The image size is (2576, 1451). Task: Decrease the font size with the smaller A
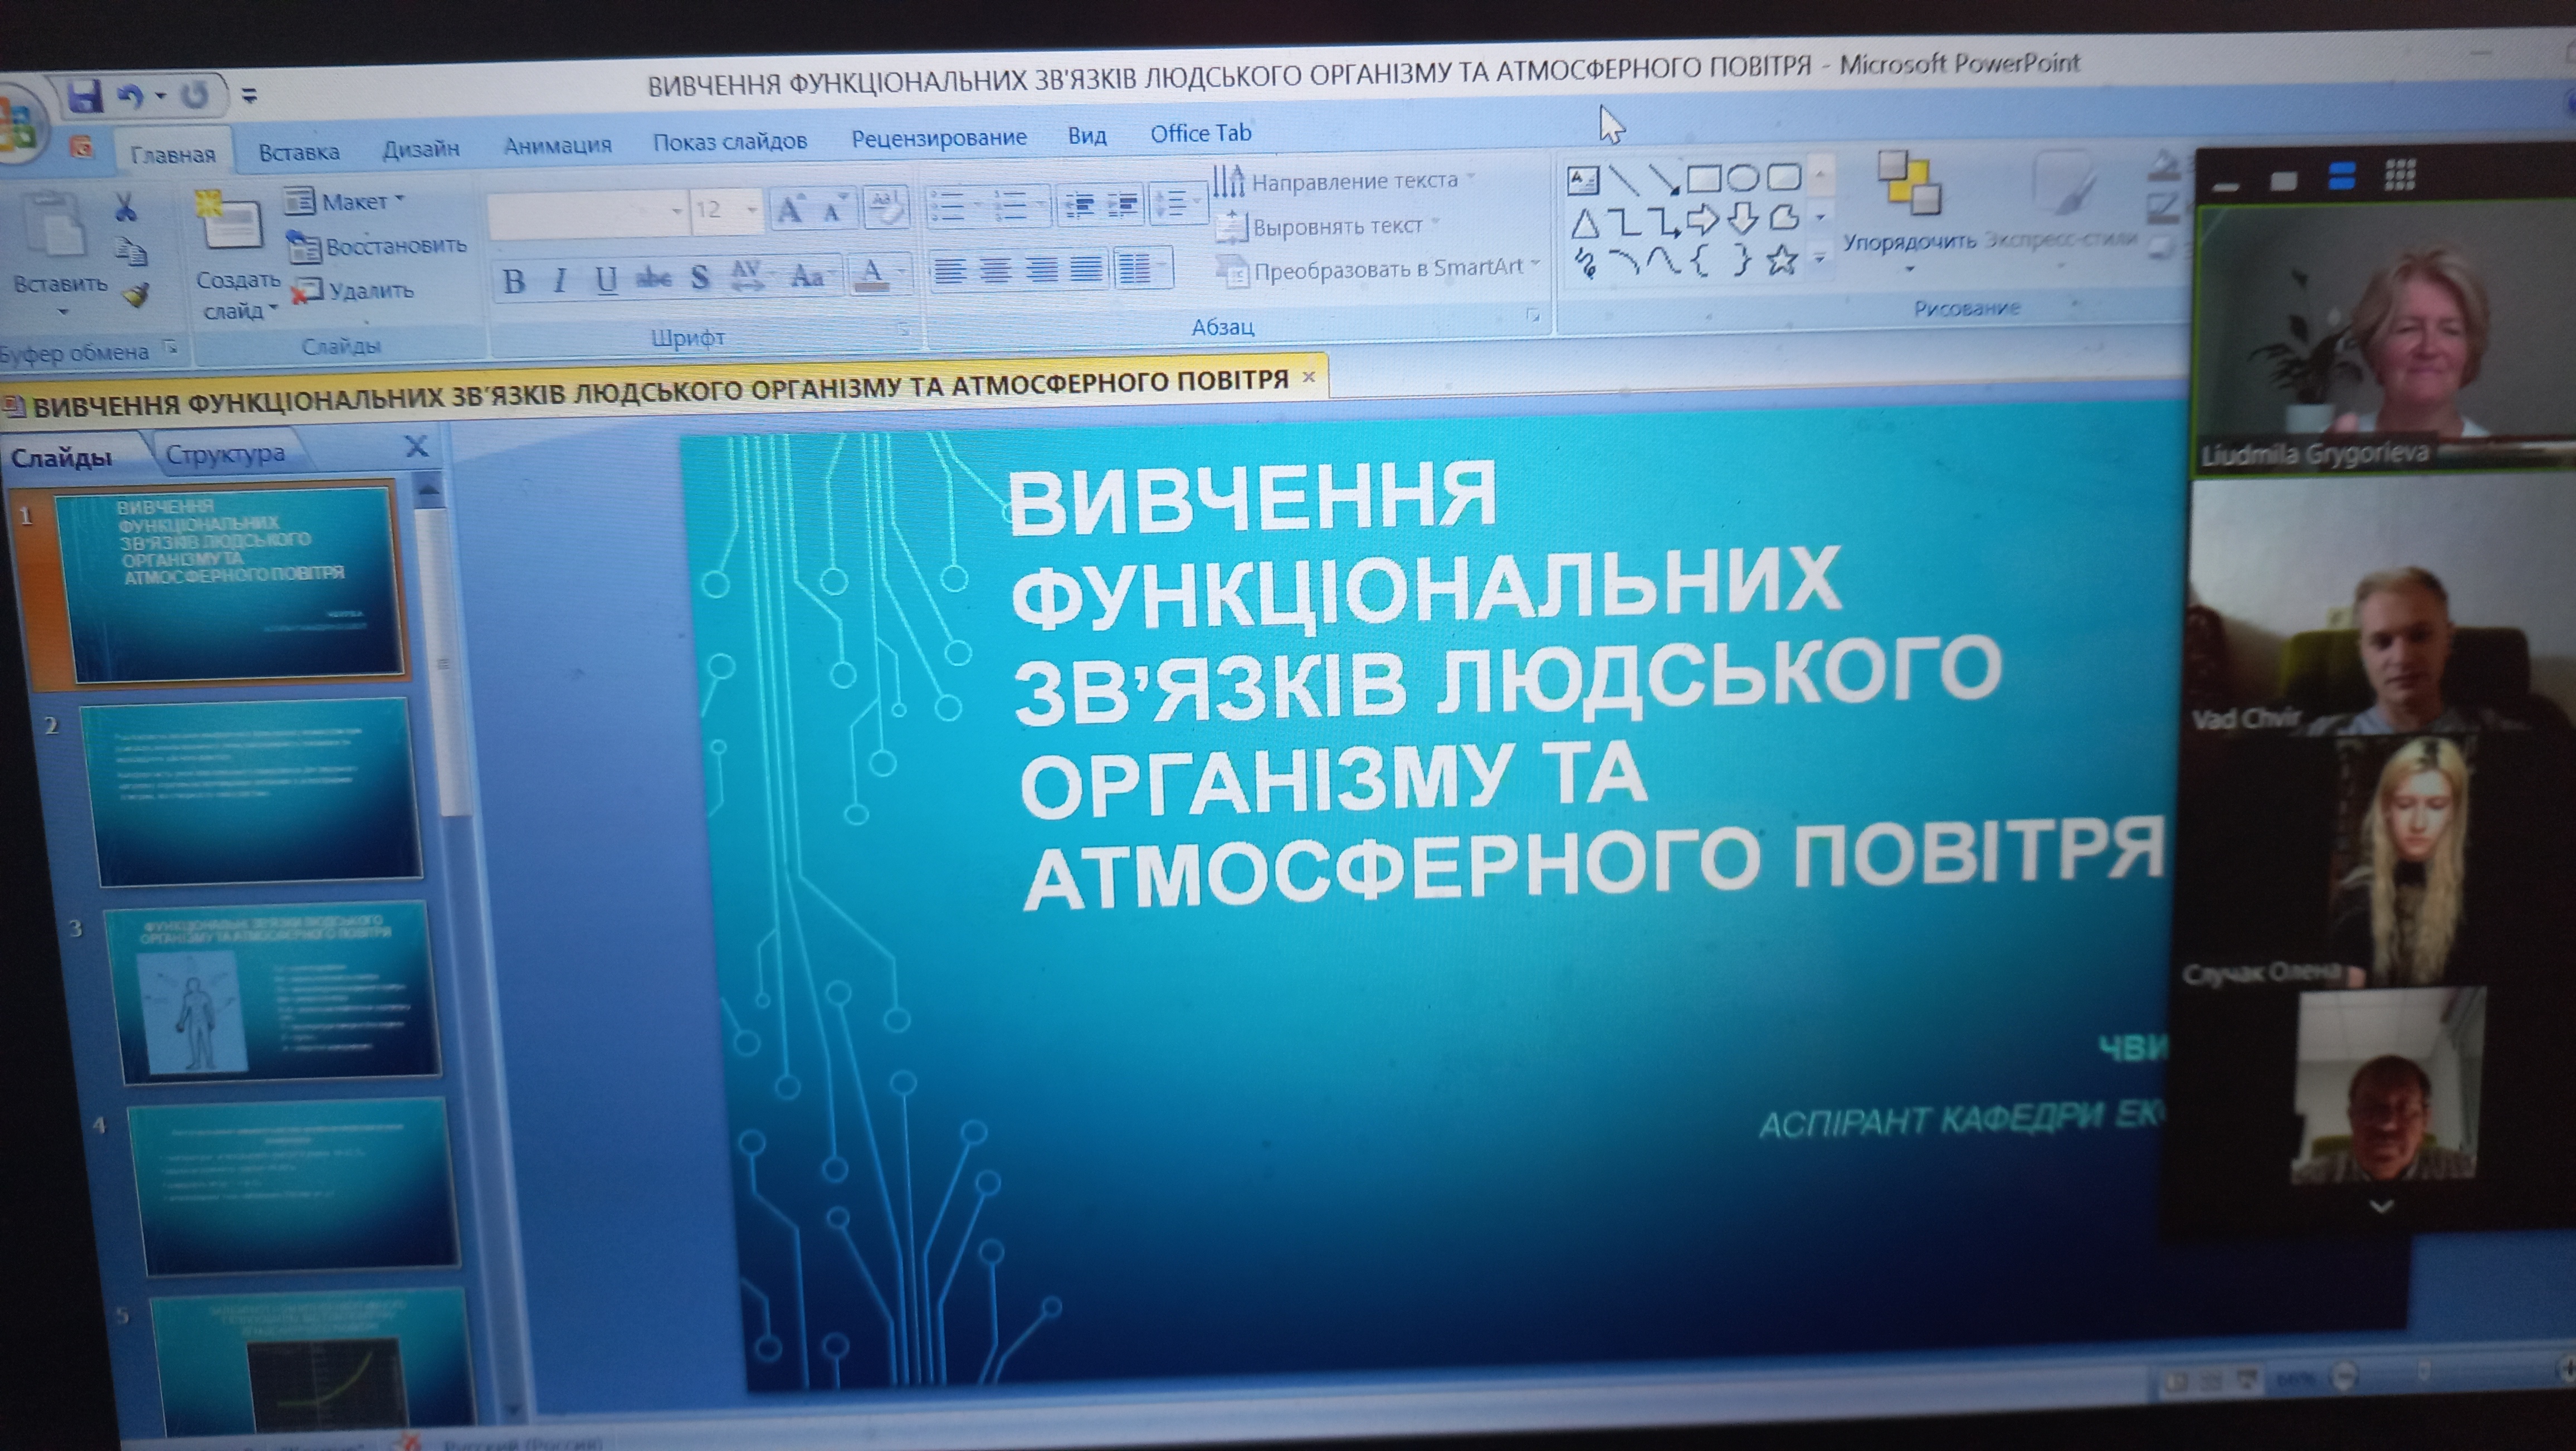pyautogui.click(x=834, y=209)
